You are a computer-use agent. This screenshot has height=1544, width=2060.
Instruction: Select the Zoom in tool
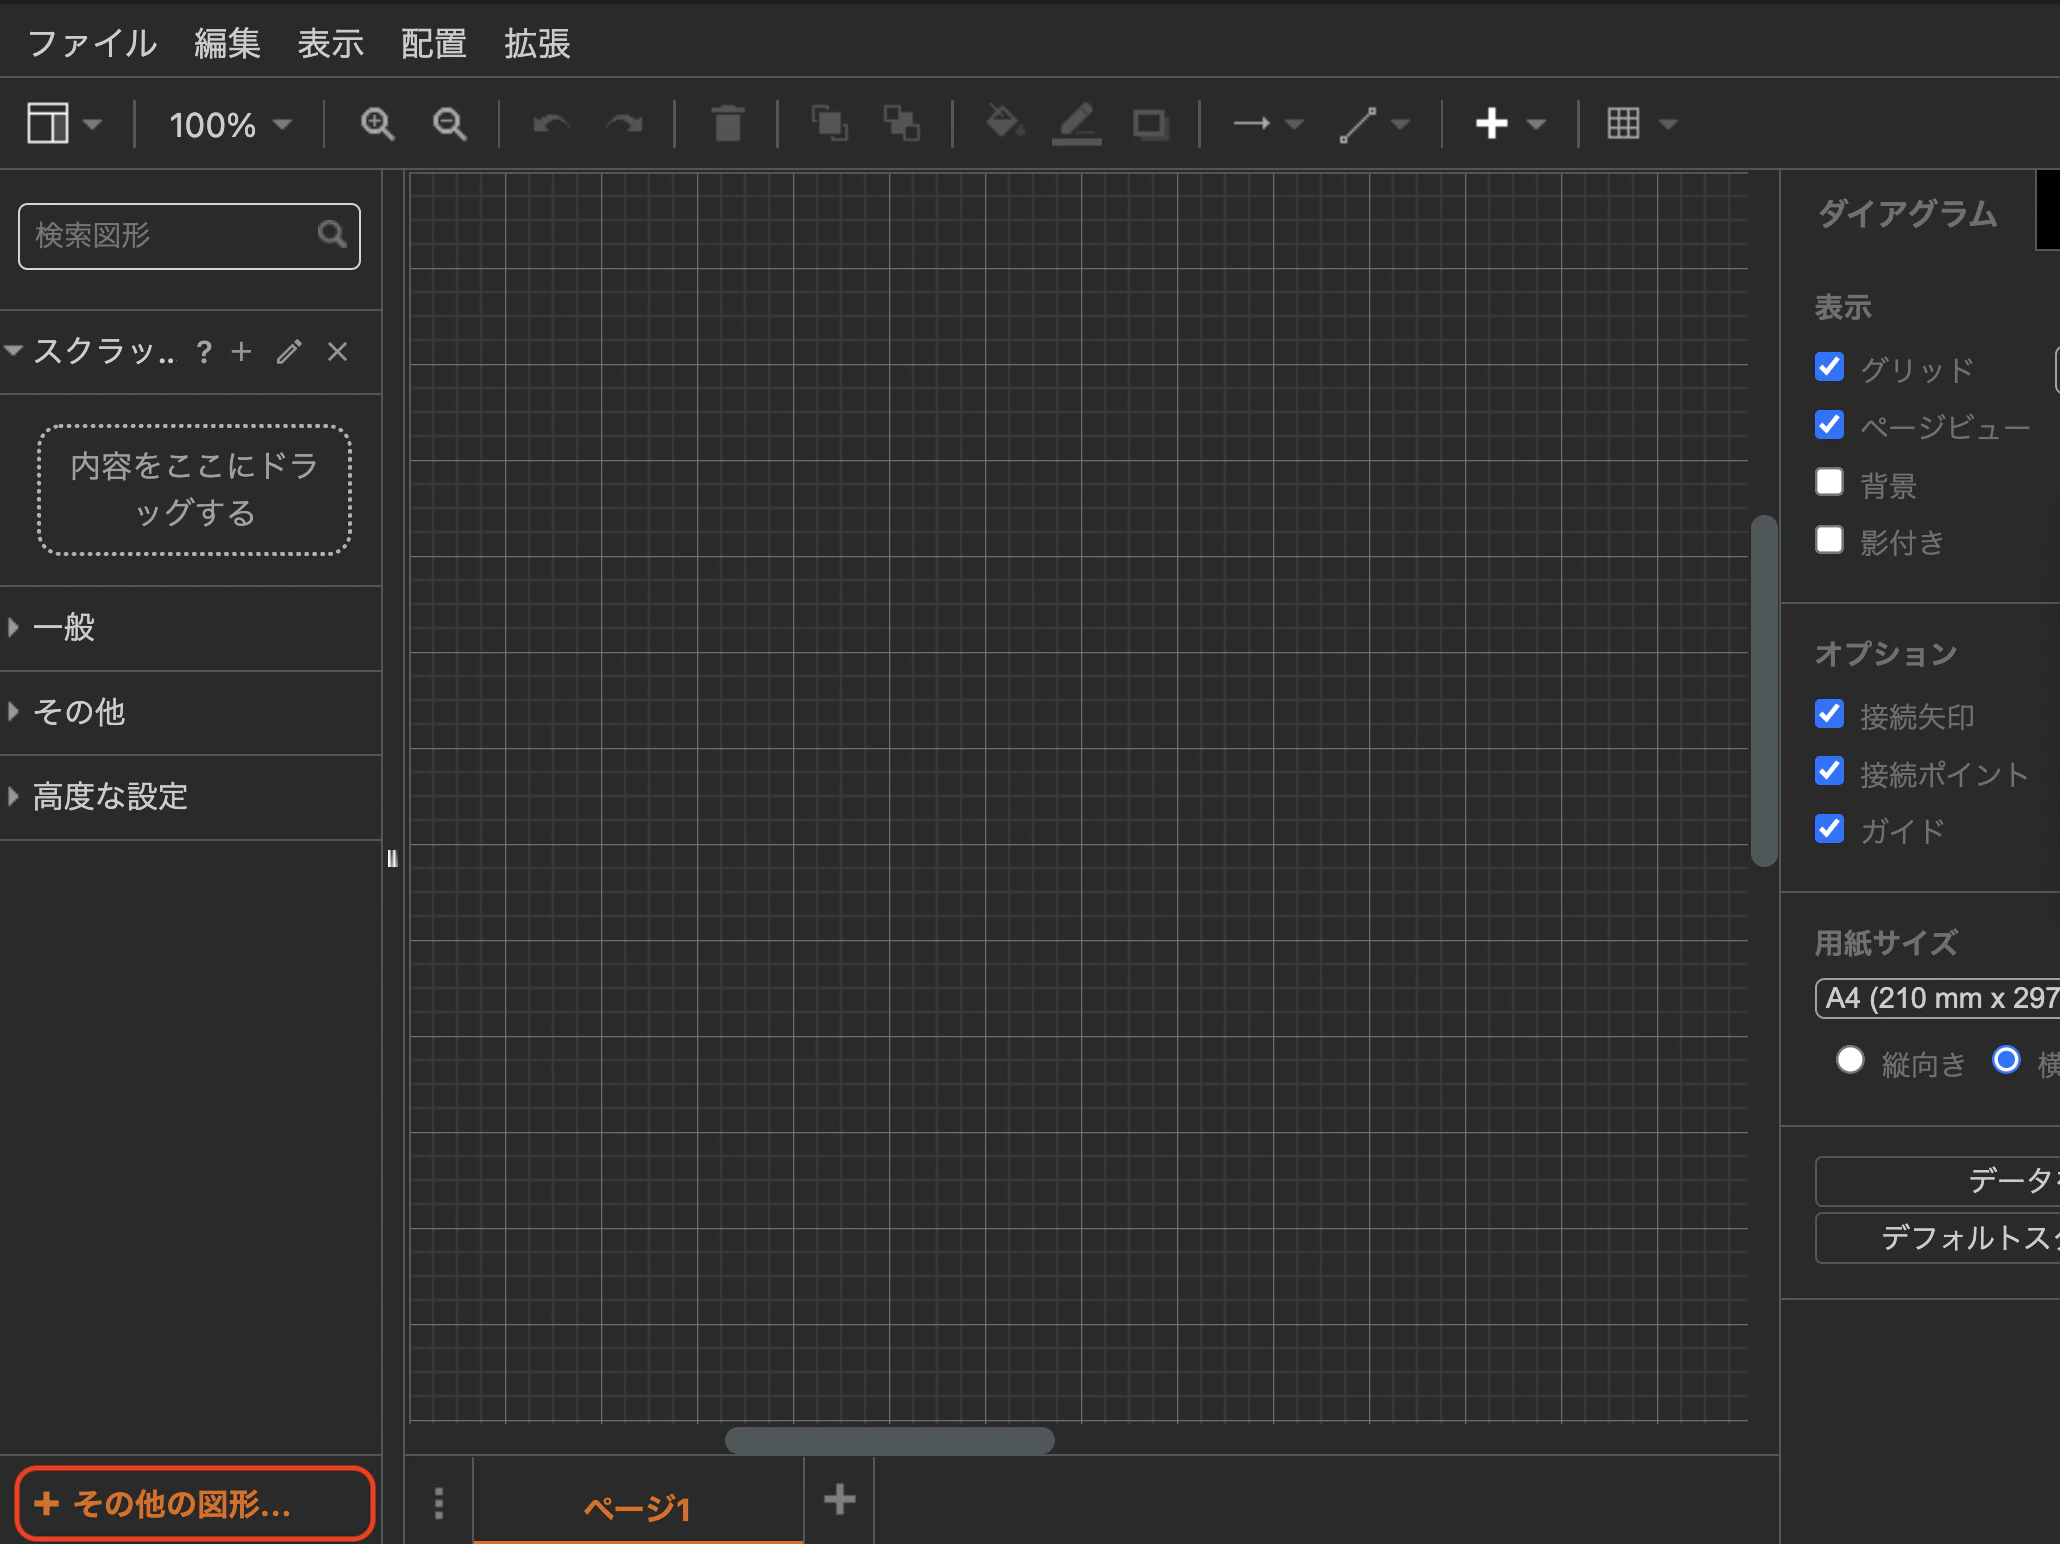377,123
